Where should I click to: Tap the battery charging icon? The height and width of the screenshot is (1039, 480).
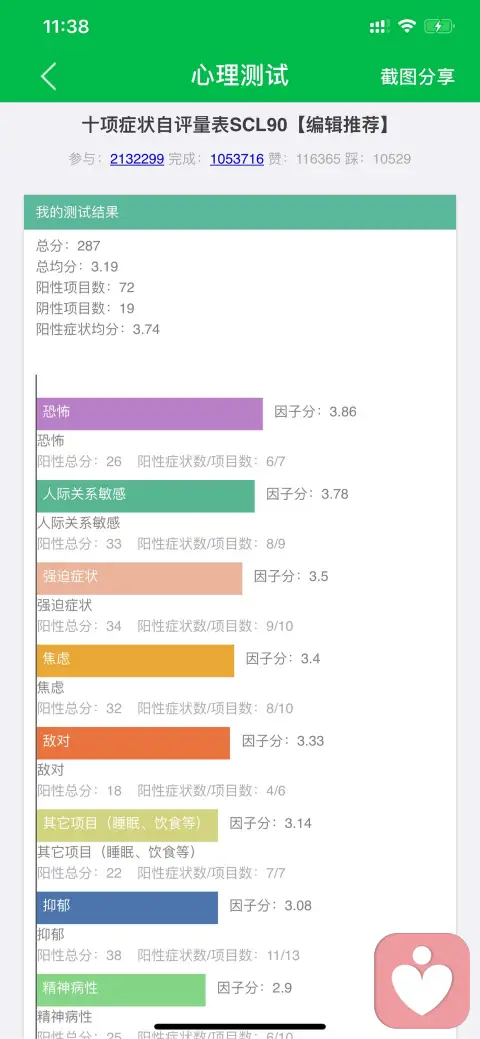[439, 27]
